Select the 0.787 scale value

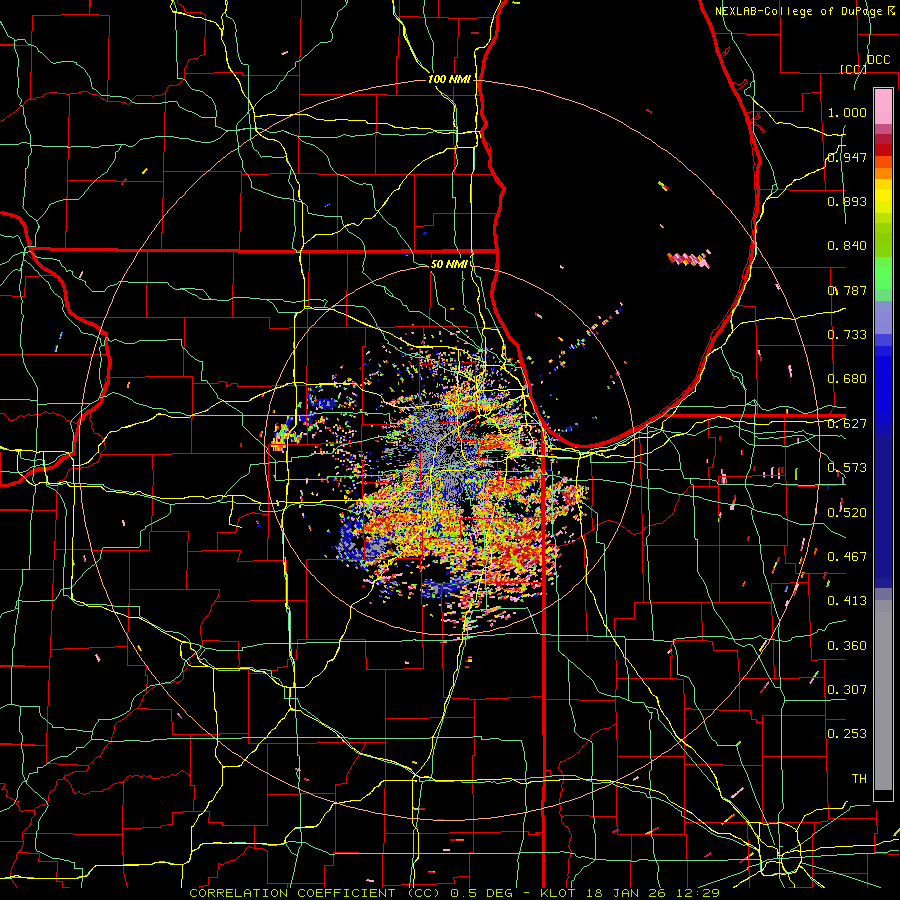(847, 290)
